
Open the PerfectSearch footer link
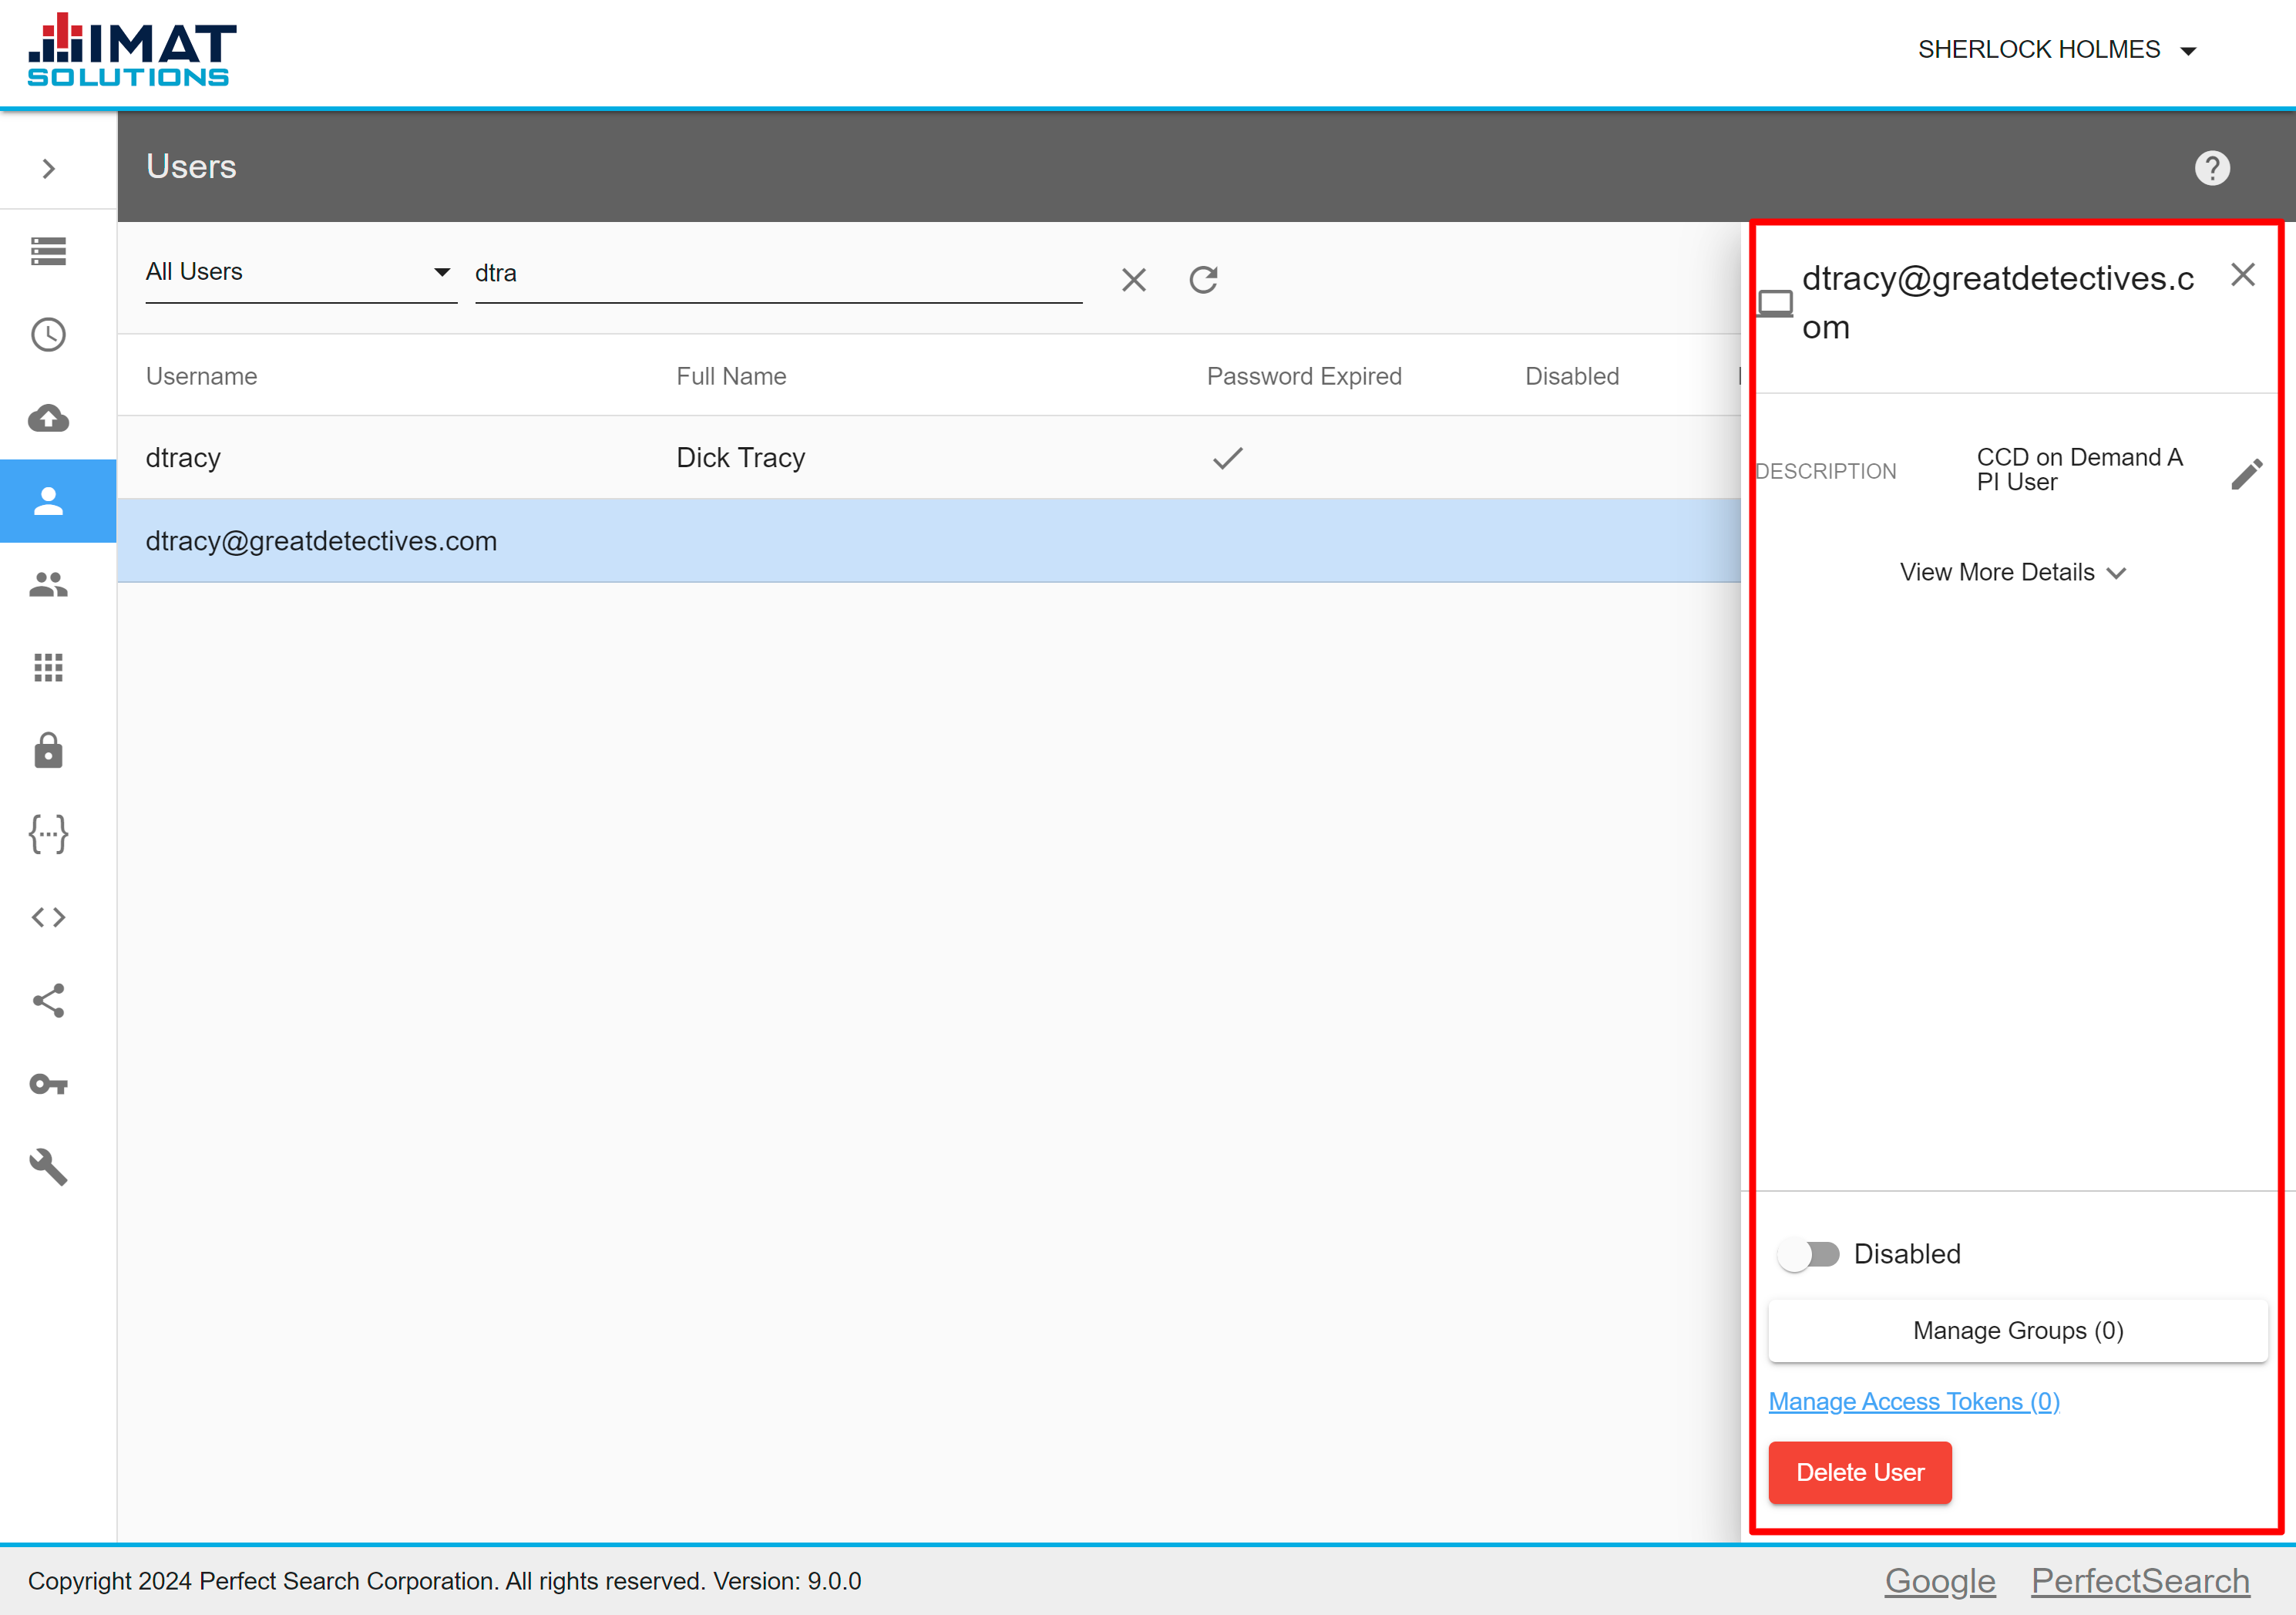click(2140, 1581)
